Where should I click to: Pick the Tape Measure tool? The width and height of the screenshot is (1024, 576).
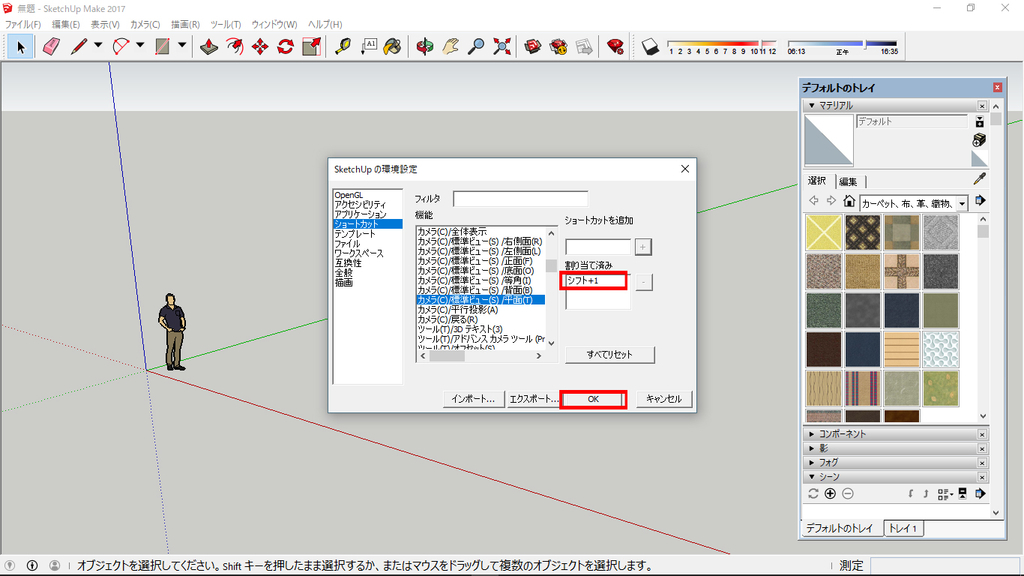point(343,46)
